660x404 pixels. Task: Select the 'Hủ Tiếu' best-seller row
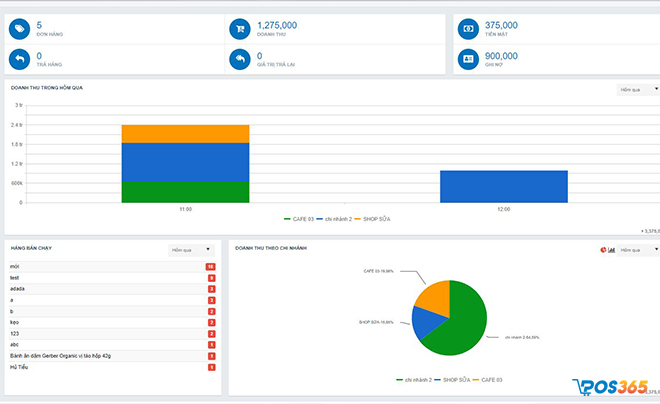(112, 367)
